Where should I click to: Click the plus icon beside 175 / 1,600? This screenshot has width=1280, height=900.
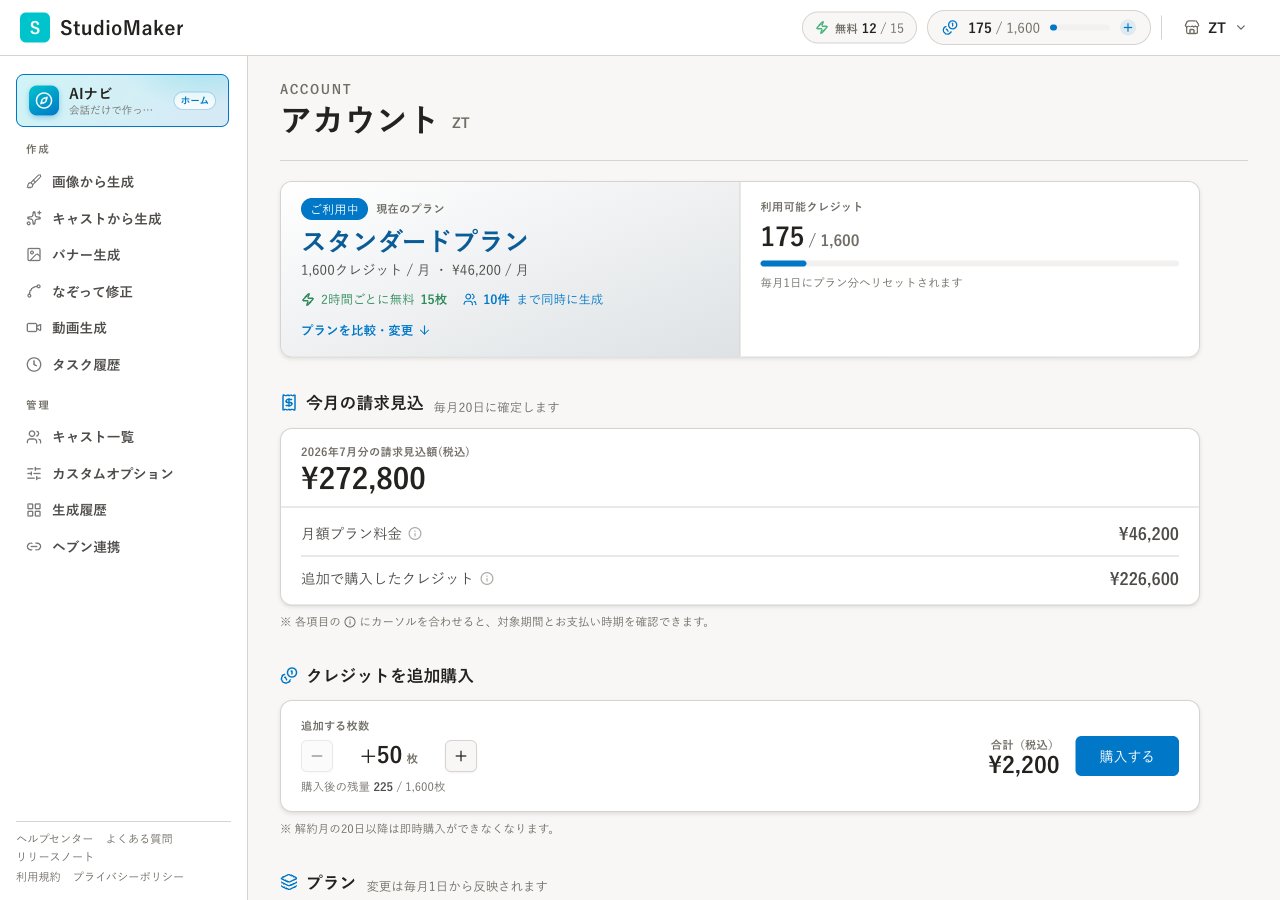1128,28
